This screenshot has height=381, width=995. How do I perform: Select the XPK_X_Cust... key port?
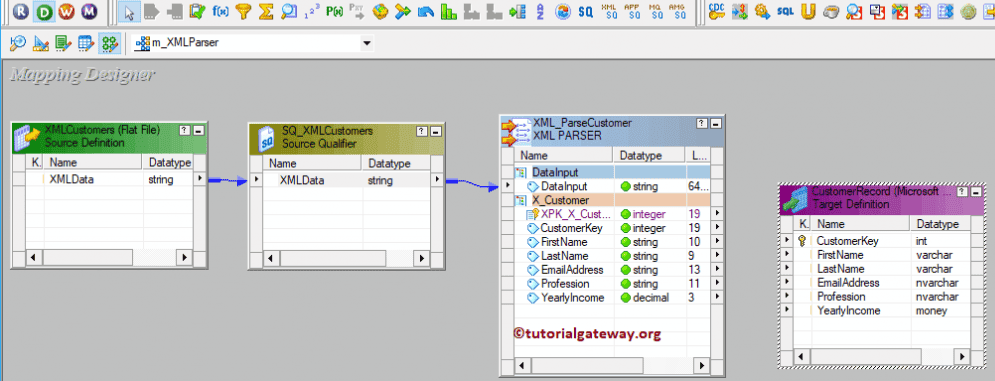[575, 214]
